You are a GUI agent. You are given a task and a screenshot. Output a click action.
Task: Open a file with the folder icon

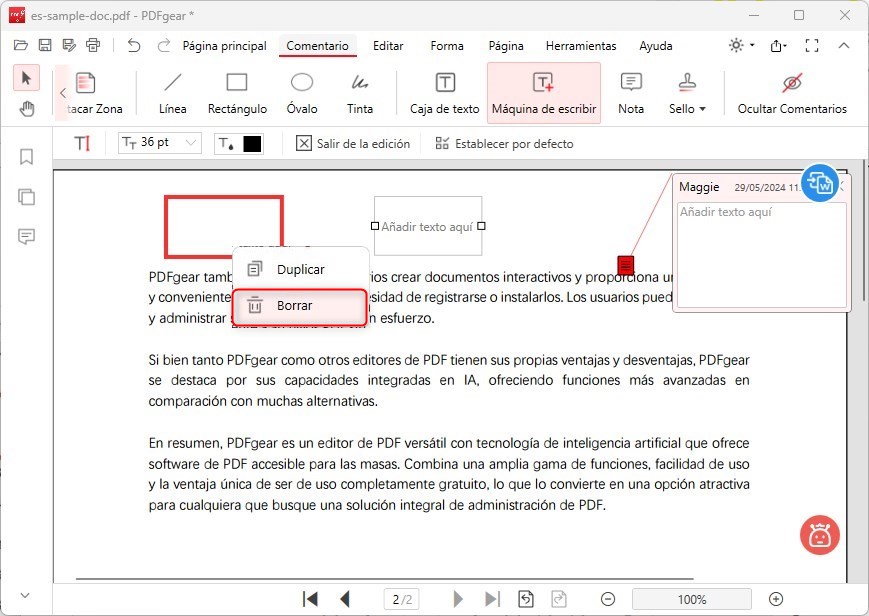[x=21, y=45]
